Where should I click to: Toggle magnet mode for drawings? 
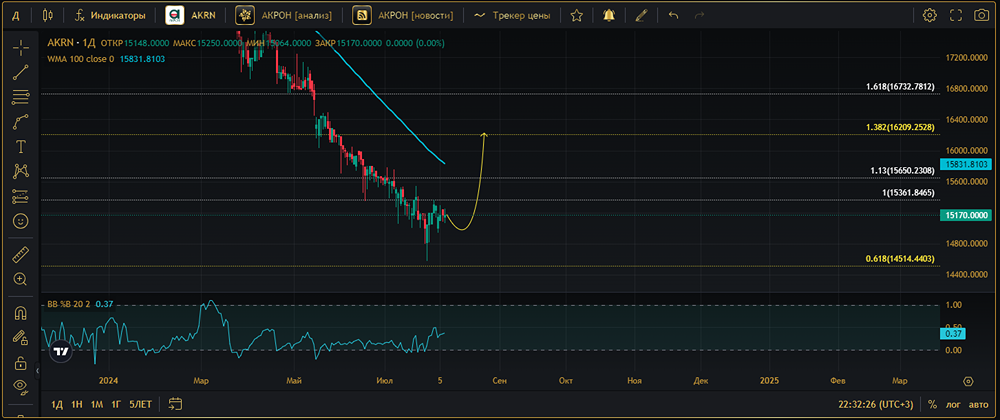[20, 313]
